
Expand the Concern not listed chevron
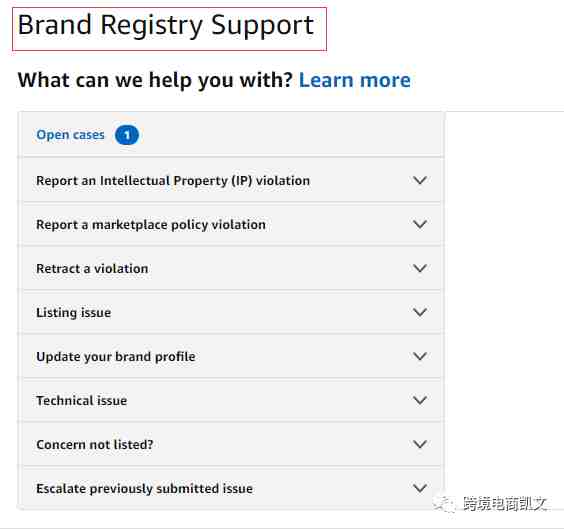tap(420, 444)
